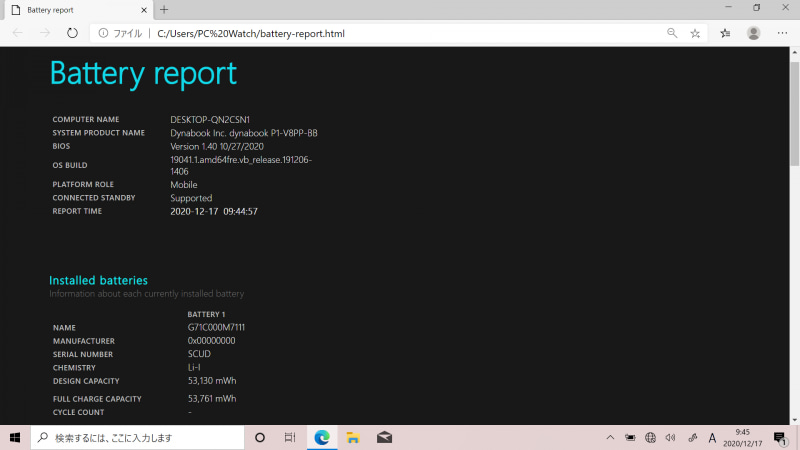This screenshot has width=800, height=450.
Task: Click the browser back arrow
Action: (x=18, y=33)
